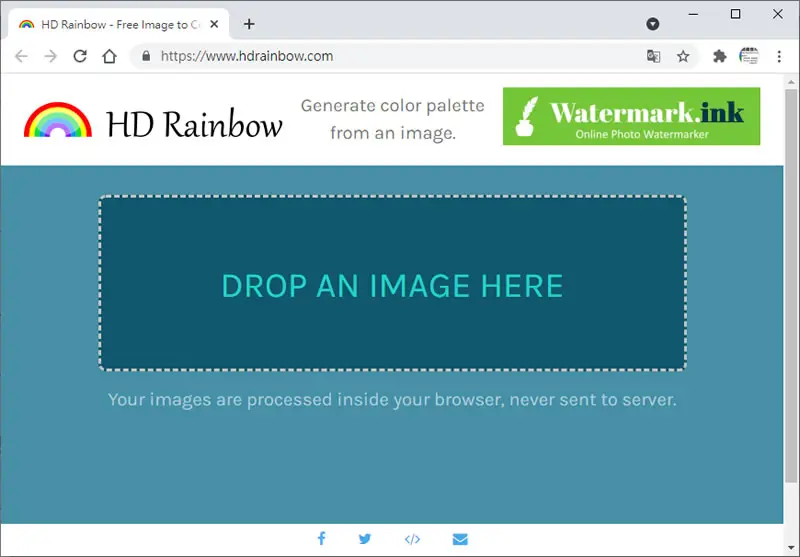Reload the page
The height and width of the screenshot is (557, 800).
pyautogui.click(x=80, y=56)
